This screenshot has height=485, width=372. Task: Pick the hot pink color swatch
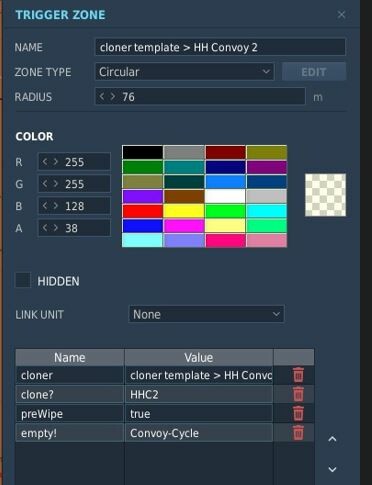pos(225,240)
